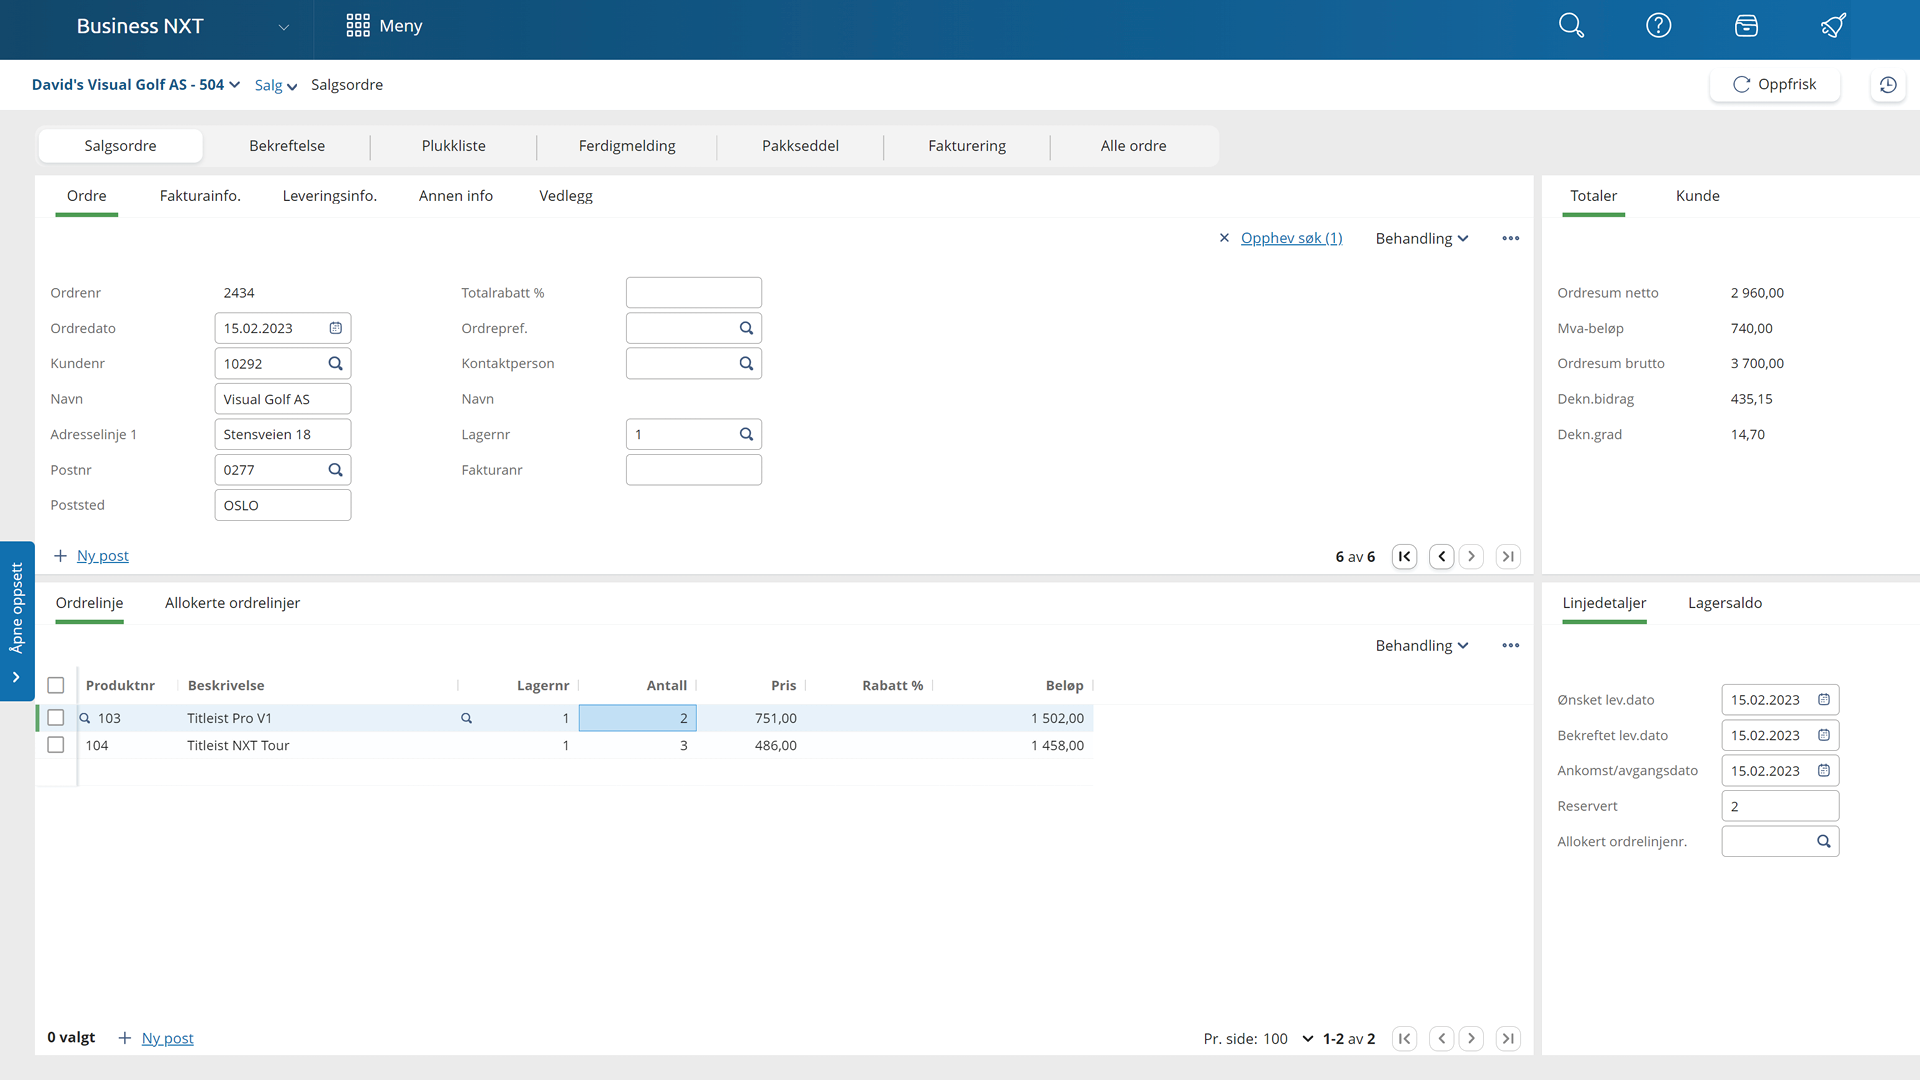
Task: Tick checkbox for Titleist NXT Tour row
Action: [56, 745]
